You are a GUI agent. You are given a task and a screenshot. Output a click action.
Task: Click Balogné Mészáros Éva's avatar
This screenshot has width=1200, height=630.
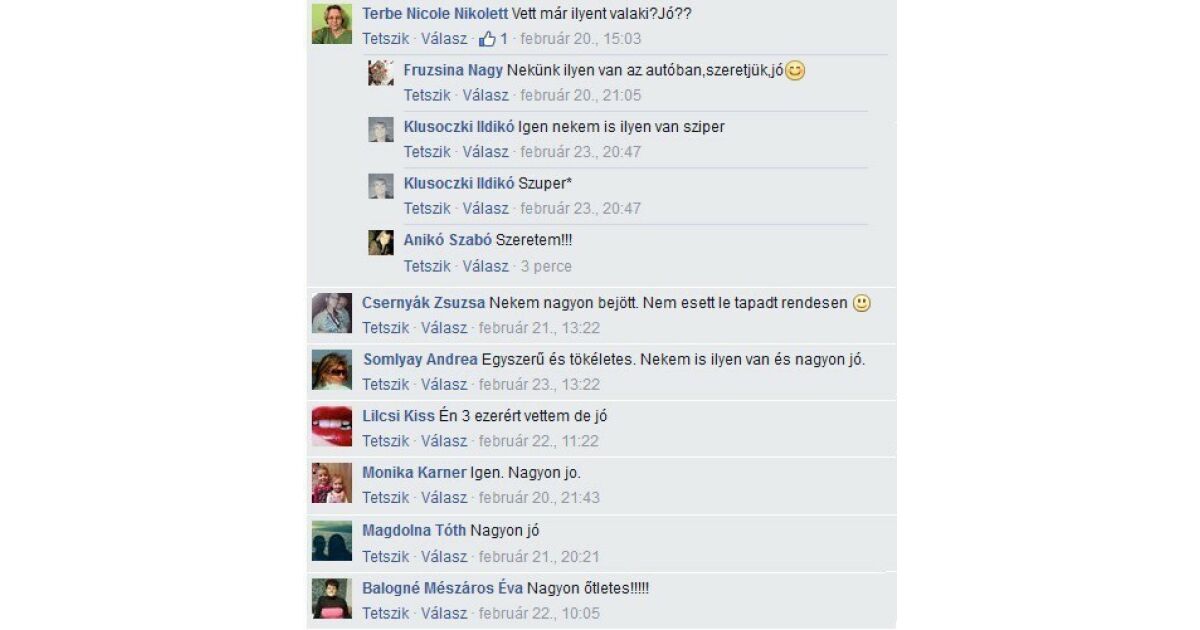tap(331, 598)
